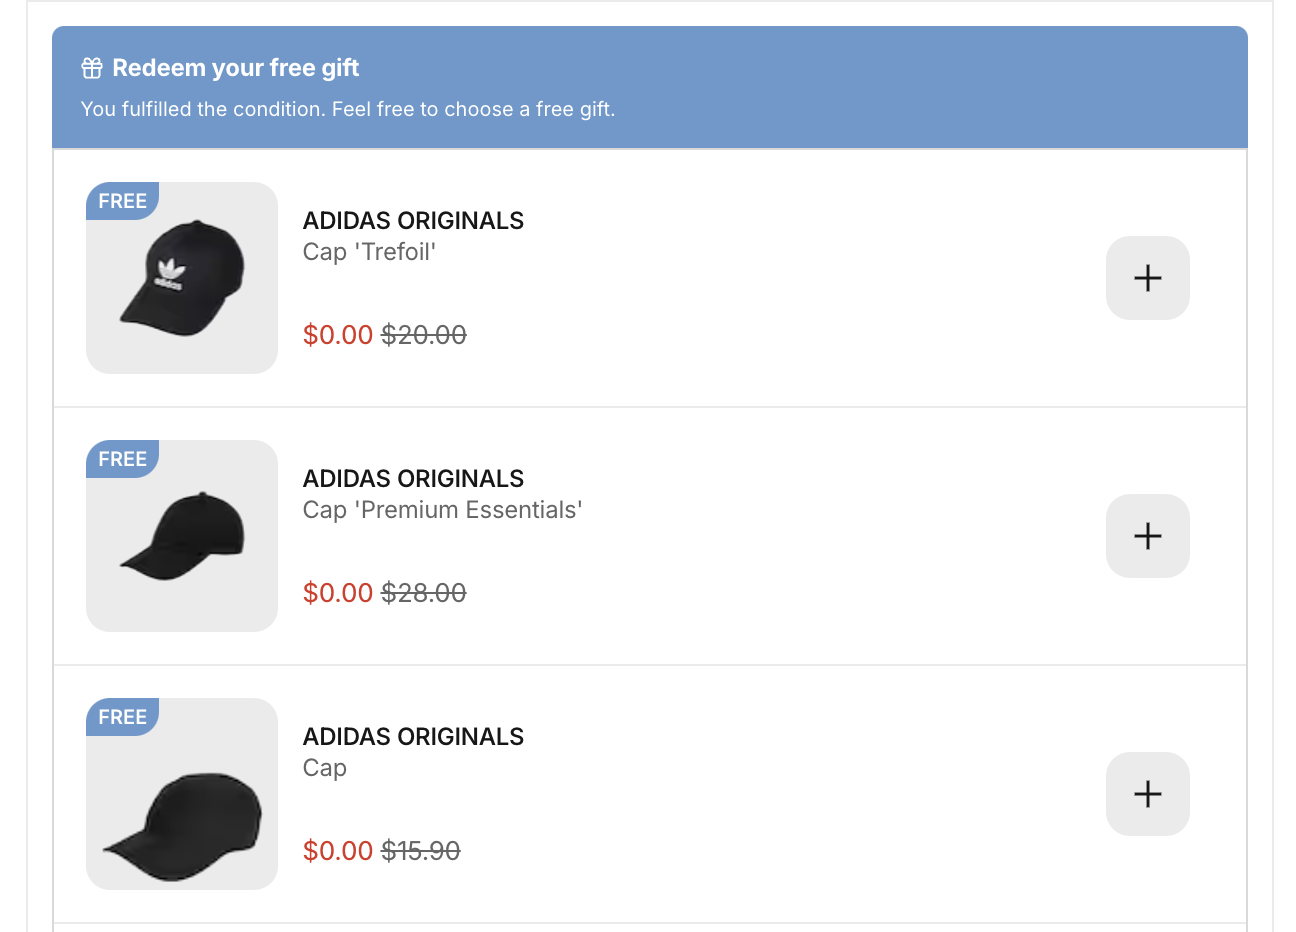Add Cap 'Premium Essentials' with plus button
Image resolution: width=1296 pixels, height=932 pixels.
pos(1147,536)
